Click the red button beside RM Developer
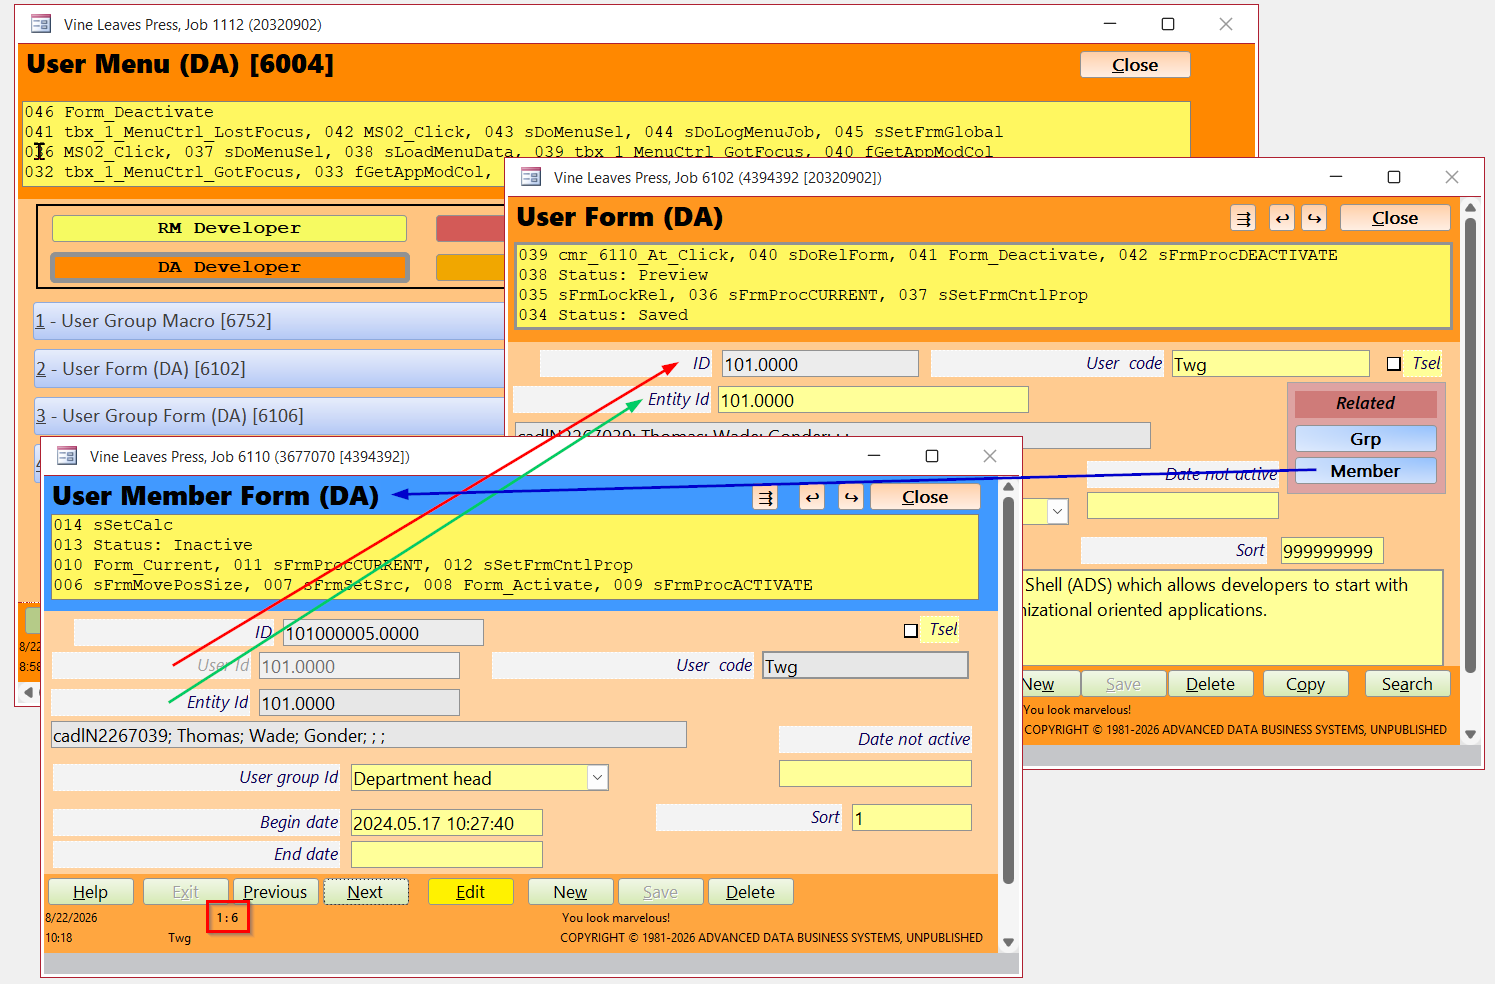 point(470,228)
